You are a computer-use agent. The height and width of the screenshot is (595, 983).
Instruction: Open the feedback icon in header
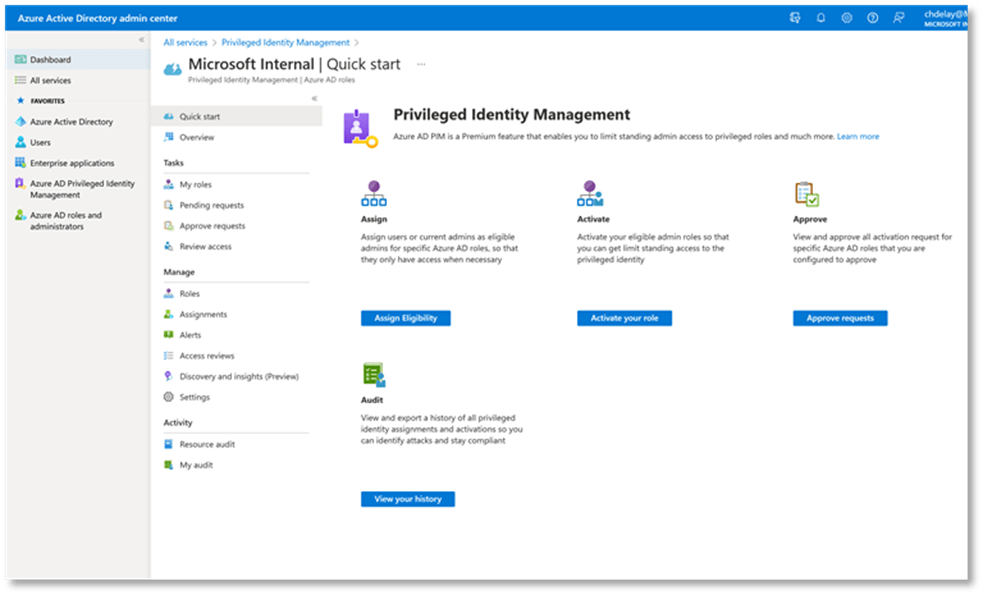coord(898,17)
